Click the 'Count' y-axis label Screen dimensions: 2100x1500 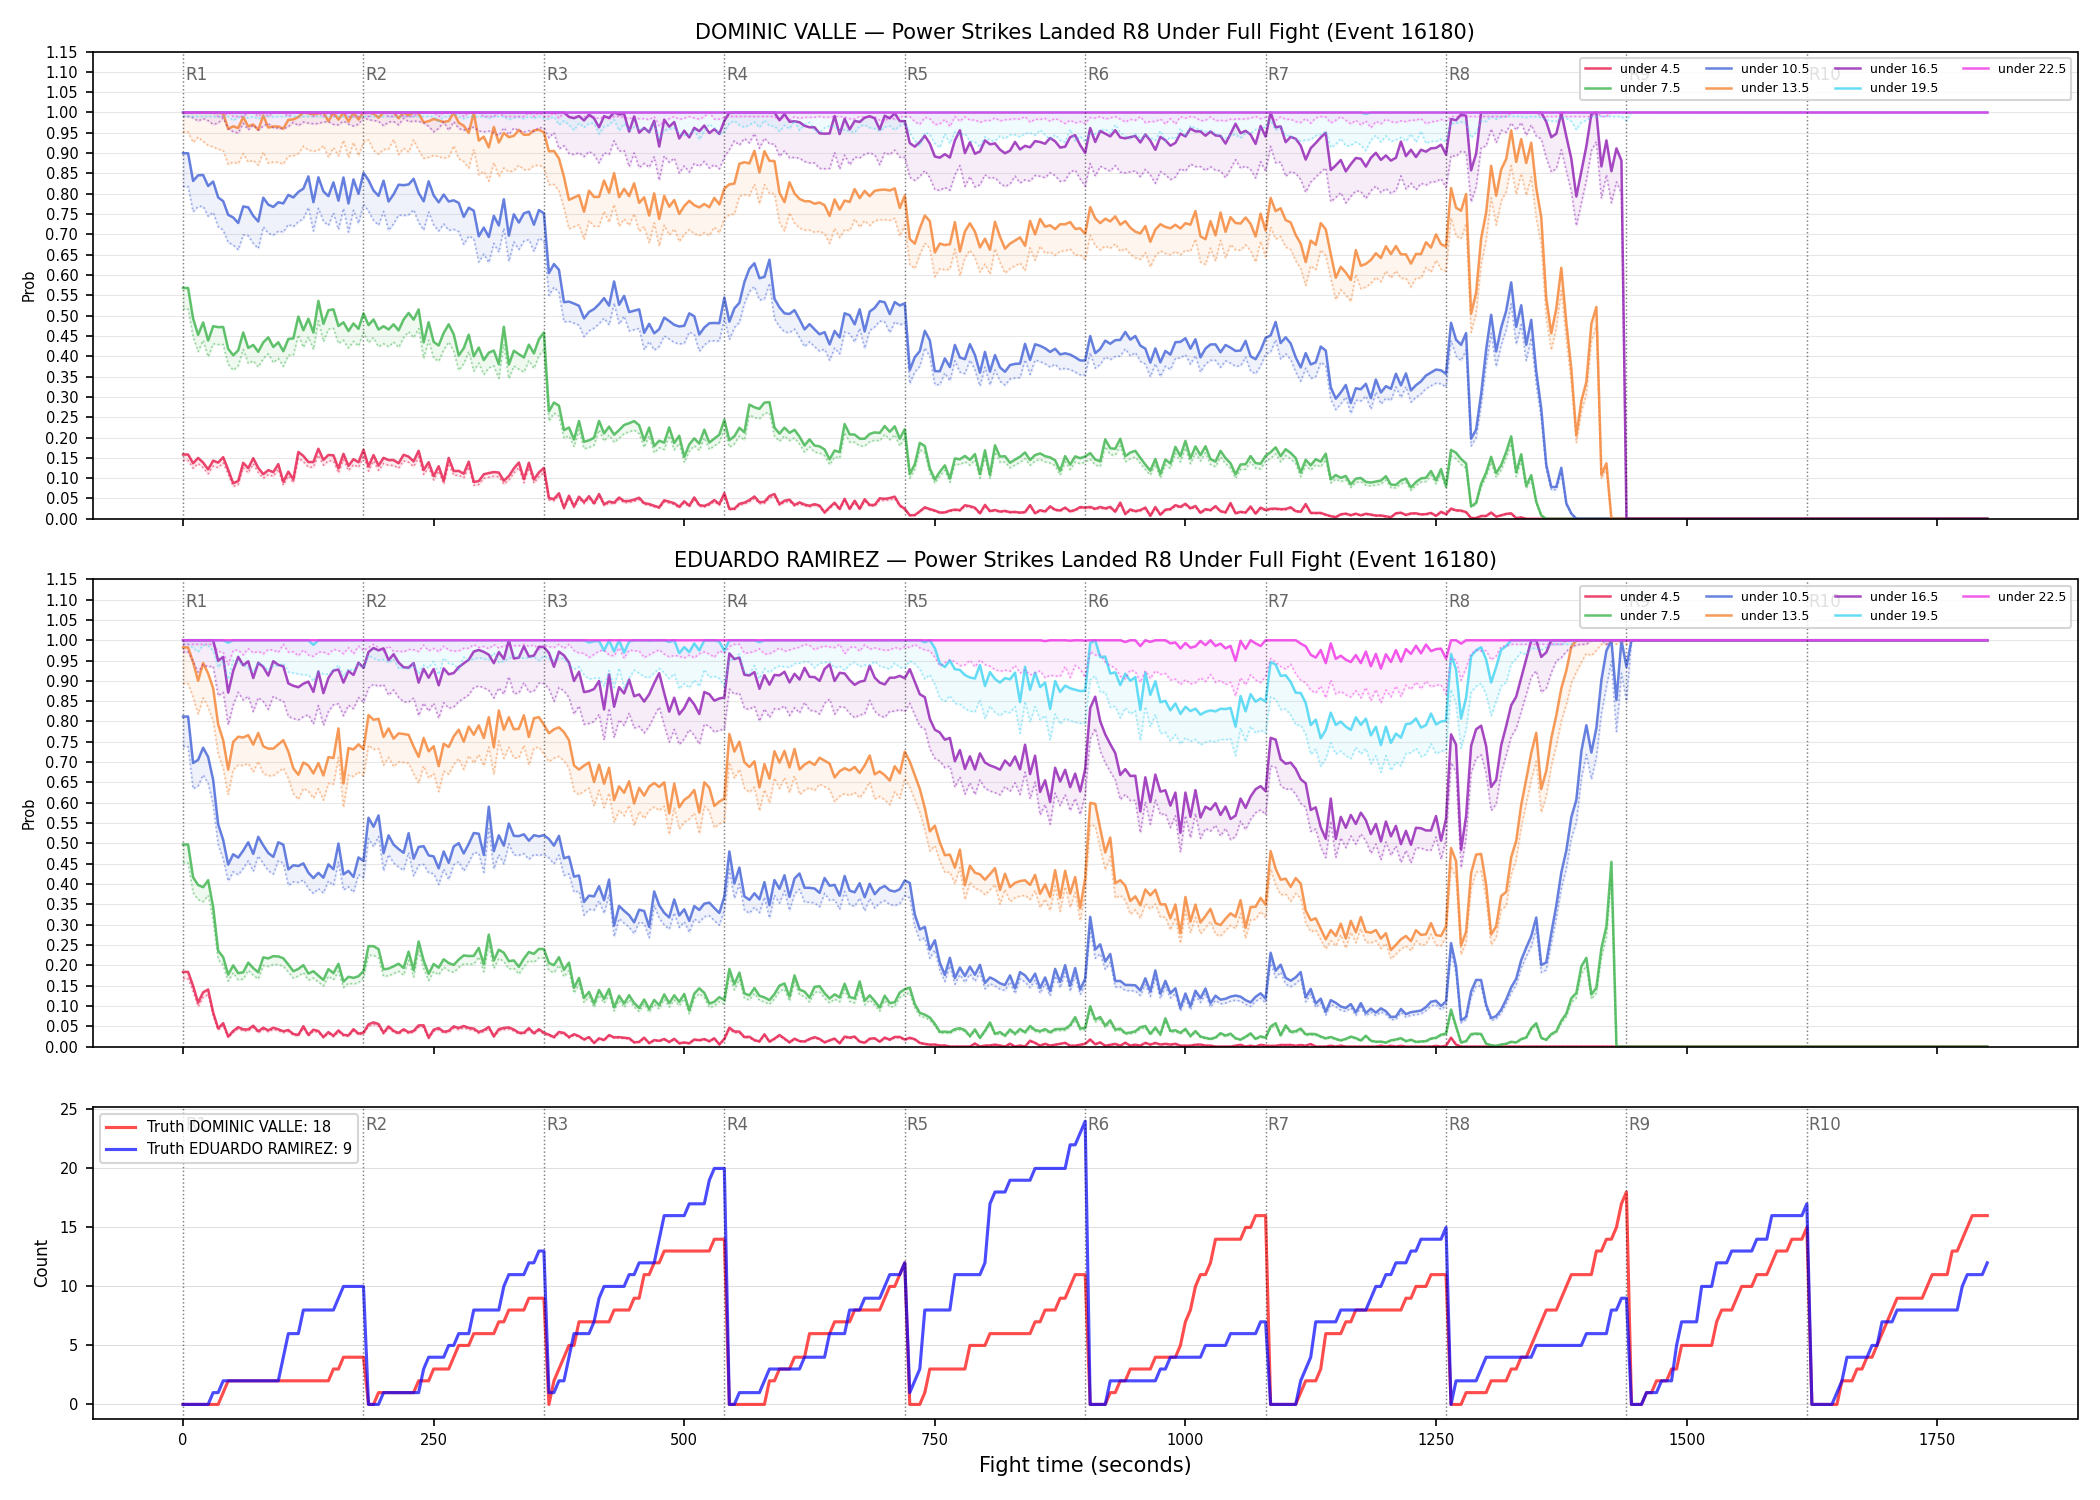[41, 1263]
